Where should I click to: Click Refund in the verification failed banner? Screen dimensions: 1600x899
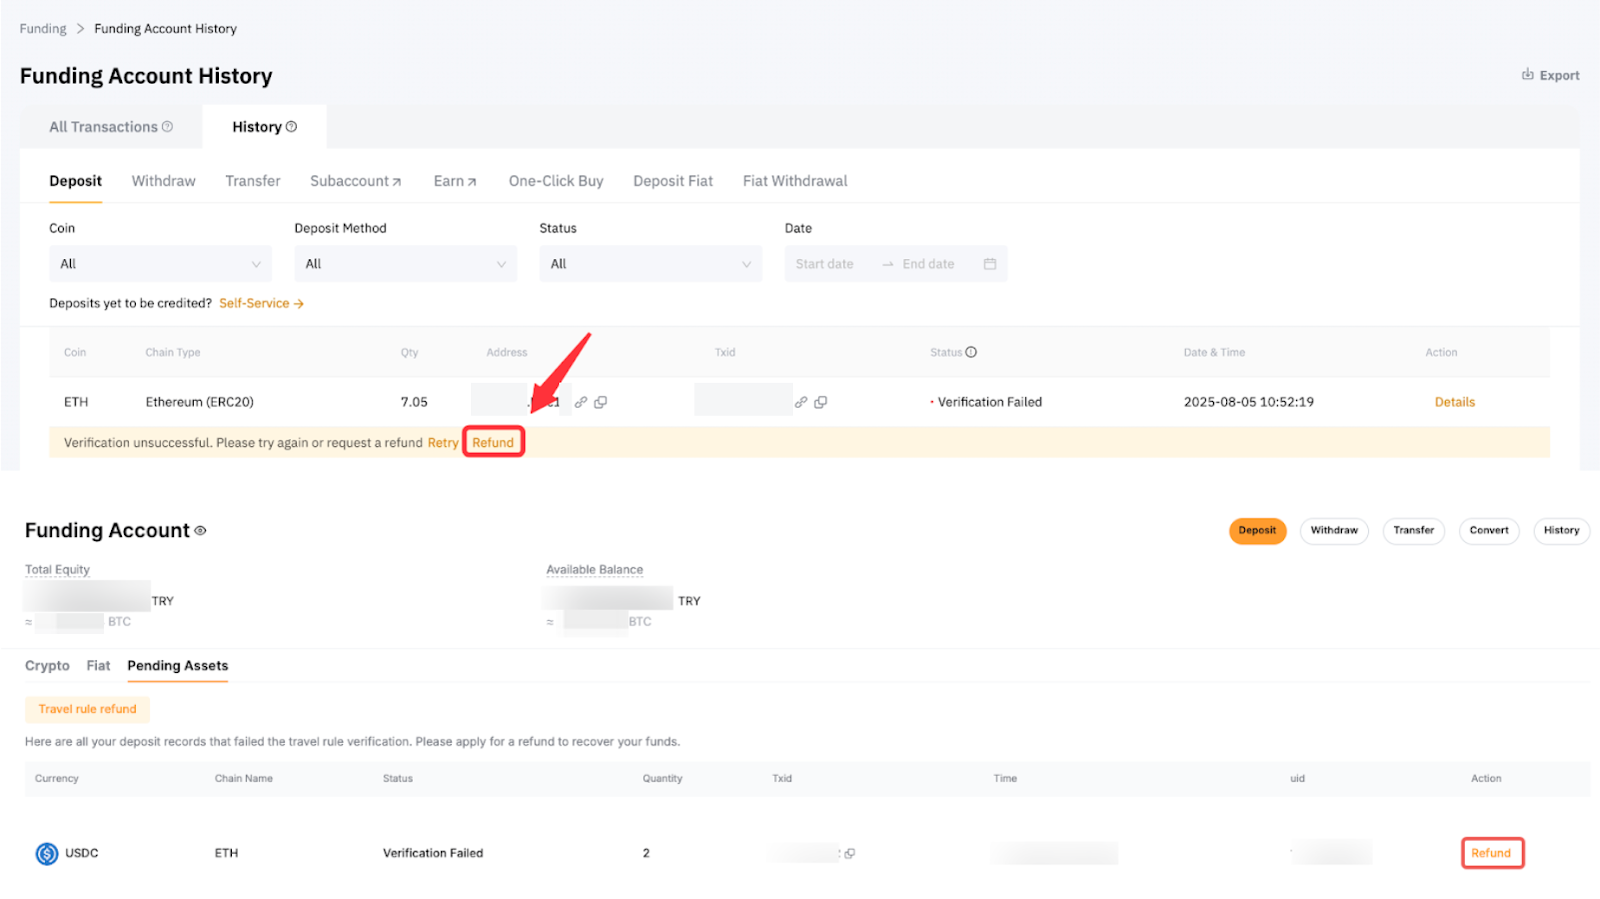coord(493,442)
